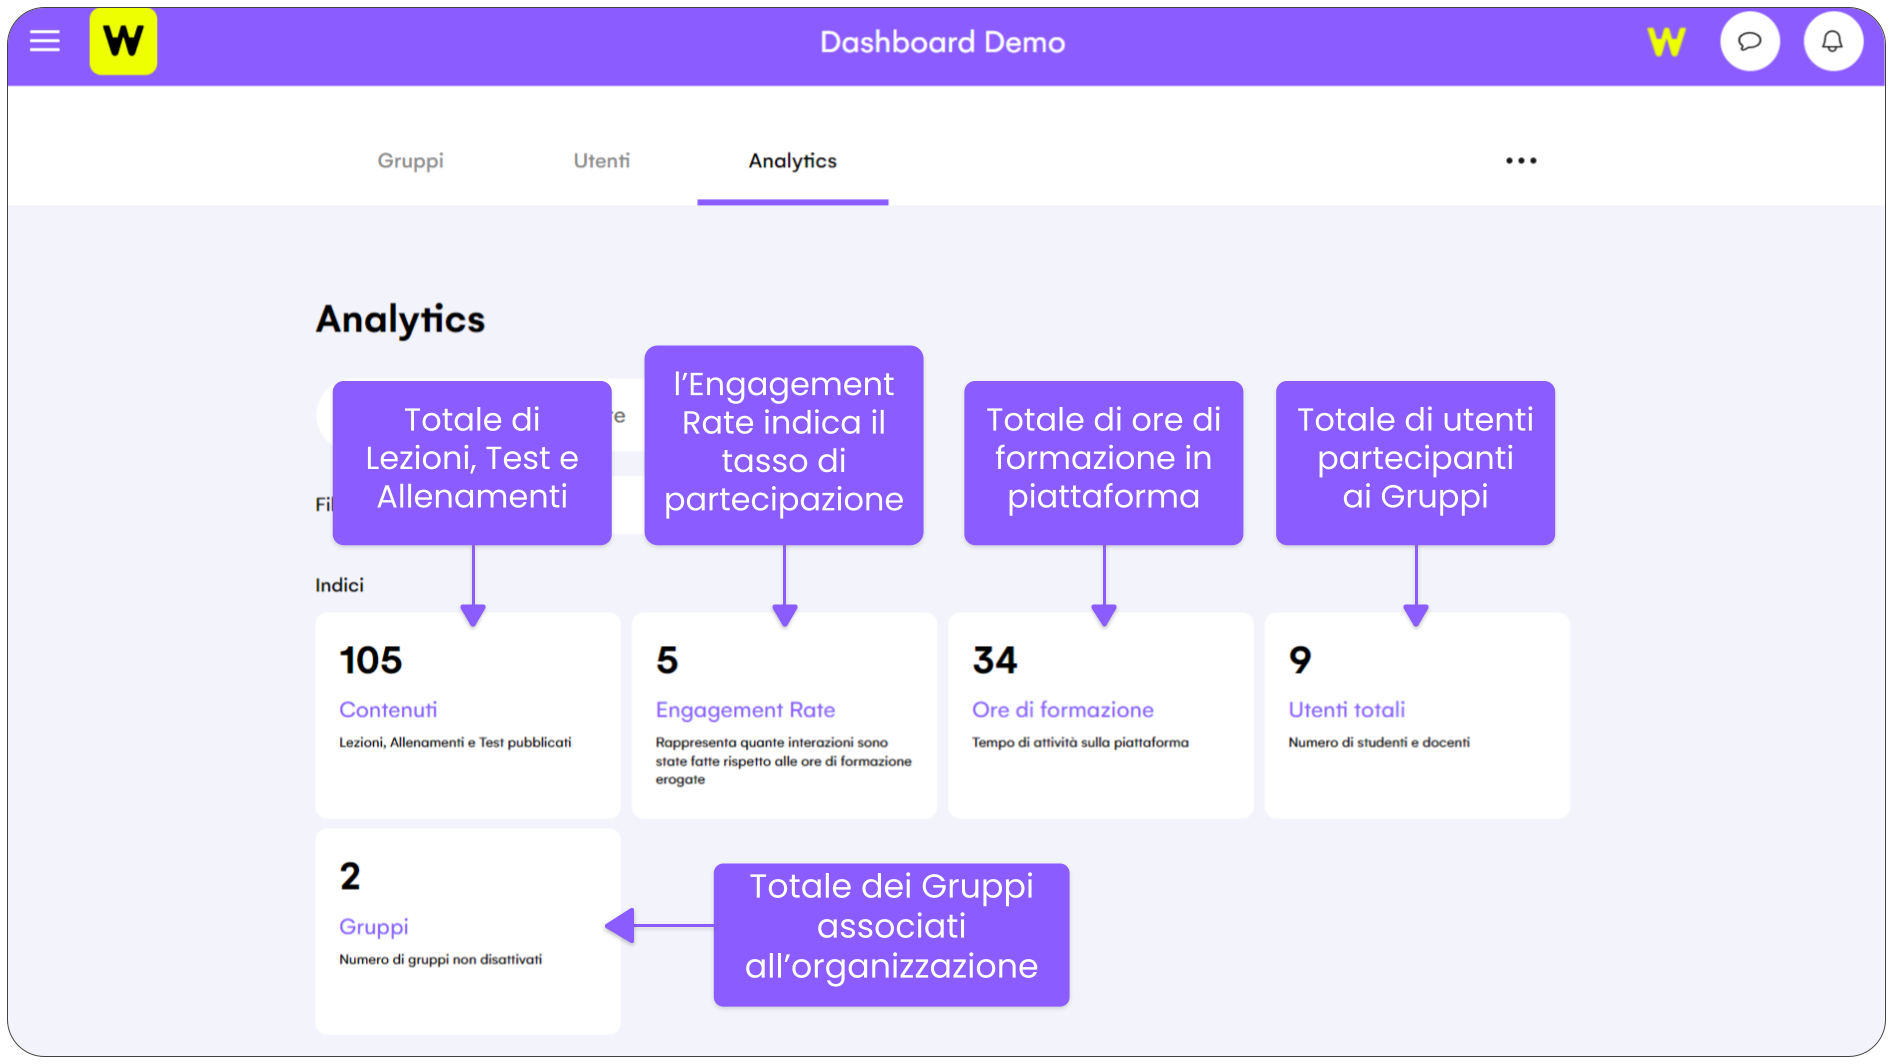The image size is (1895, 1064).
Task: Click the Engagement Rate link
Action: 745,710
